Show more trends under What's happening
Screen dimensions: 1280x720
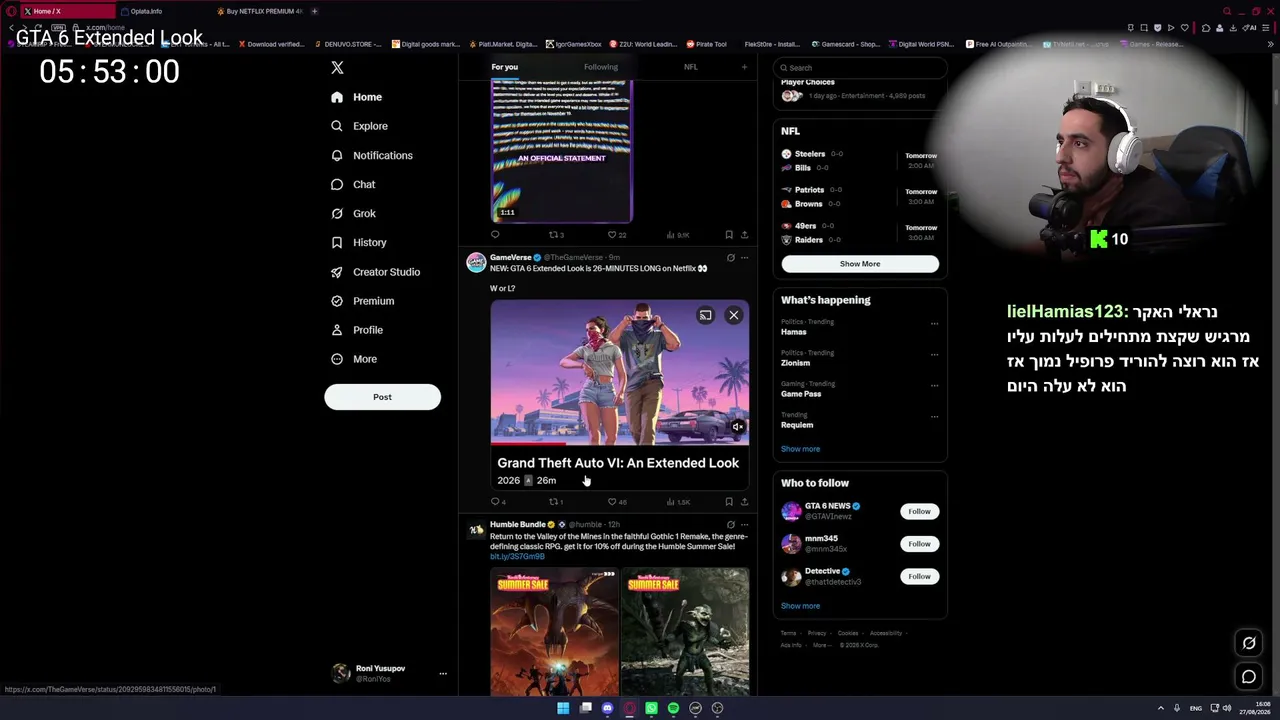click(800, 449)
